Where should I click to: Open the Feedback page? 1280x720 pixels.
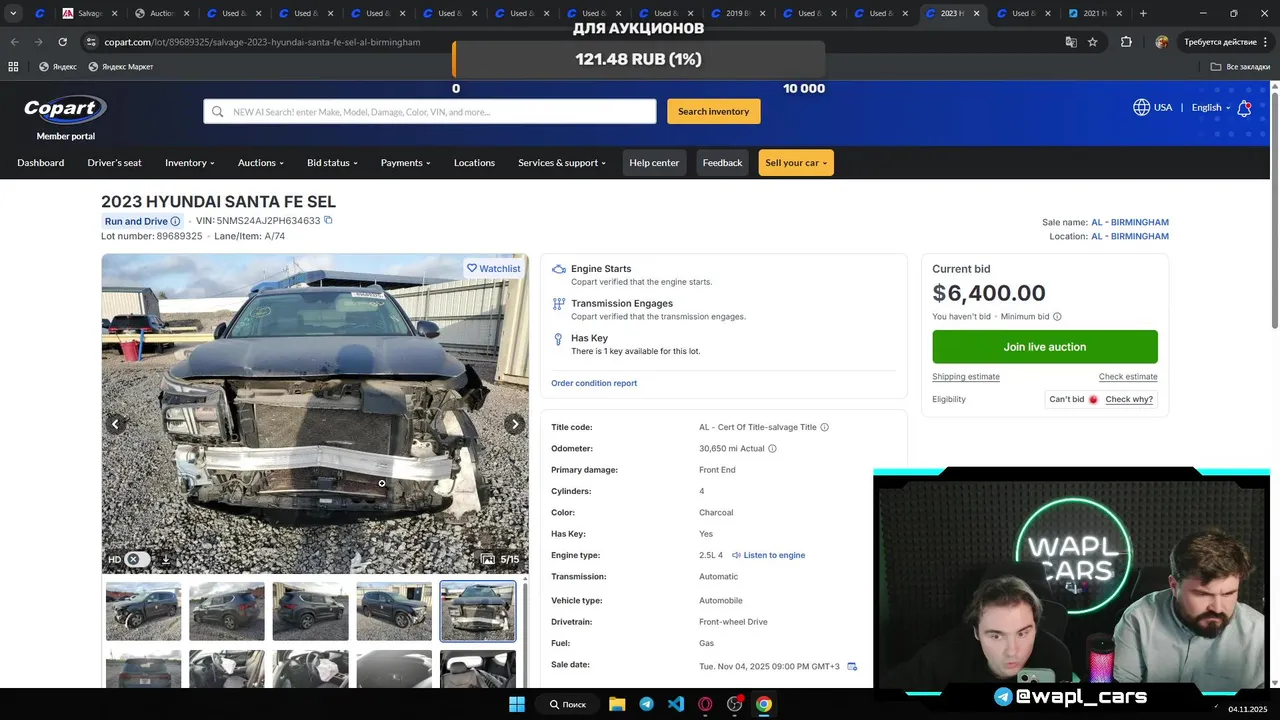[722, 163]
